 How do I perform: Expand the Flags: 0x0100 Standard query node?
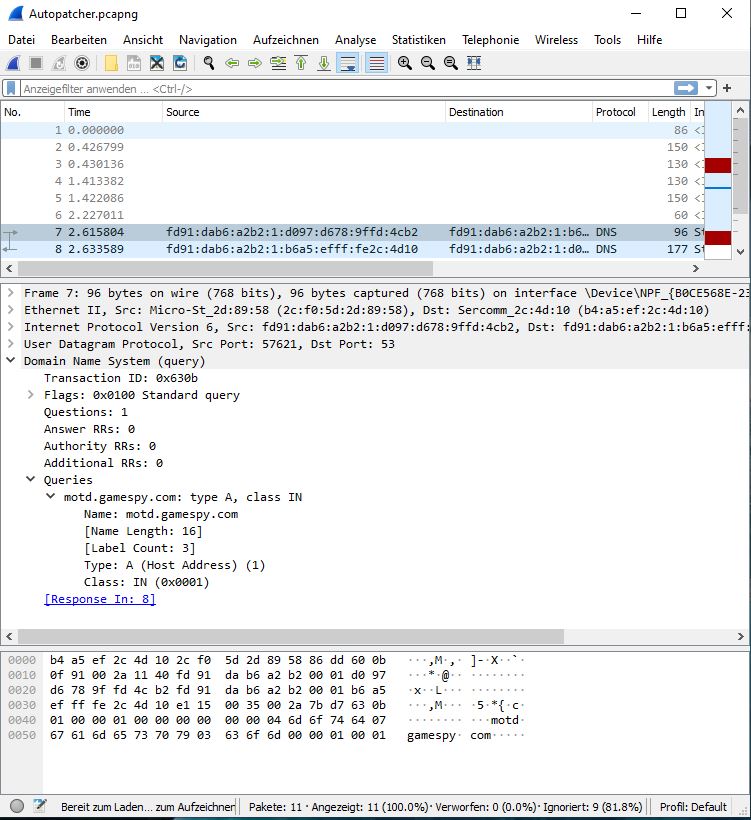click(31, 395)
